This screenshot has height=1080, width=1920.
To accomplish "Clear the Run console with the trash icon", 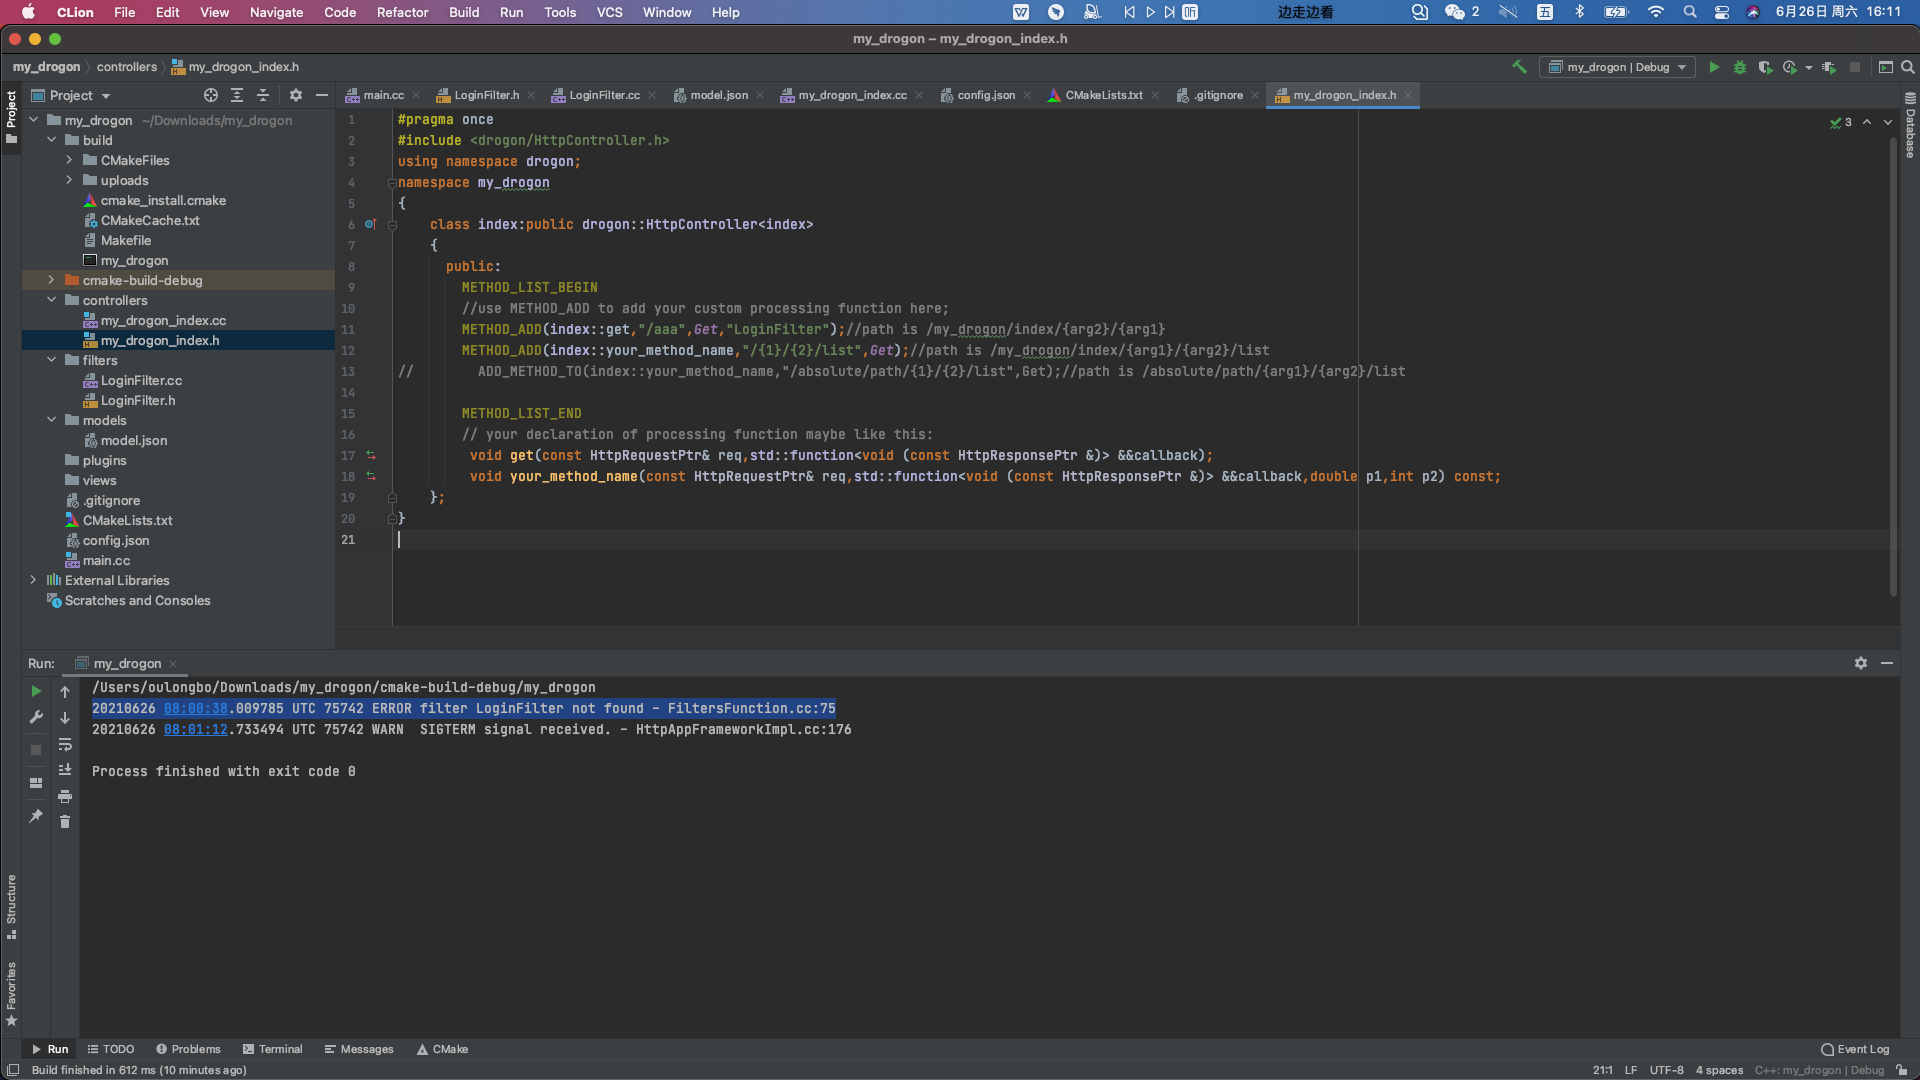I will coord(65,821).
